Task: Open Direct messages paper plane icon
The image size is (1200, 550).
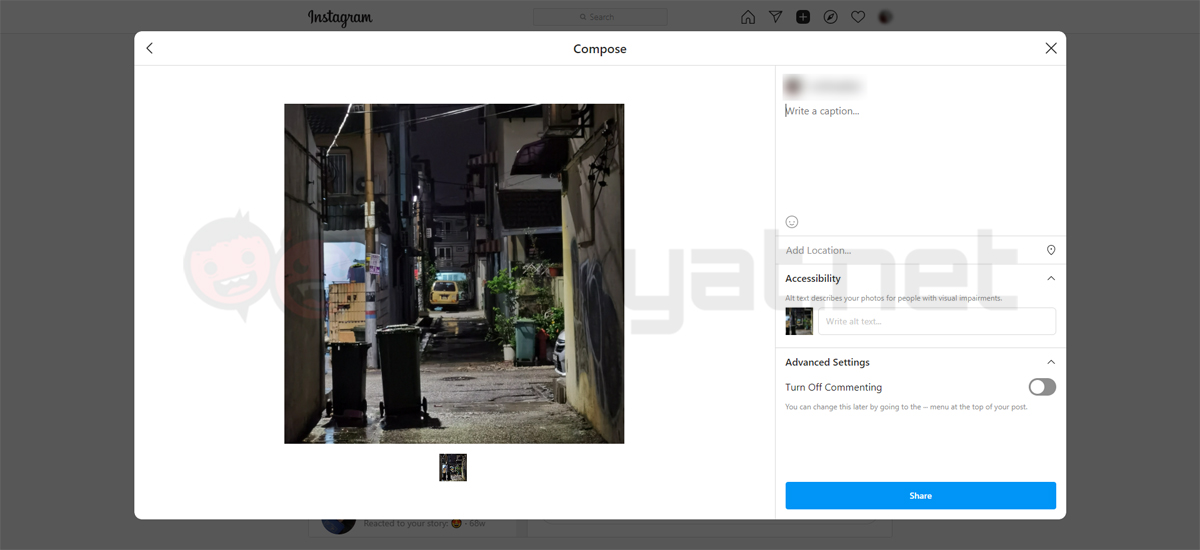Action: point(775,17)
